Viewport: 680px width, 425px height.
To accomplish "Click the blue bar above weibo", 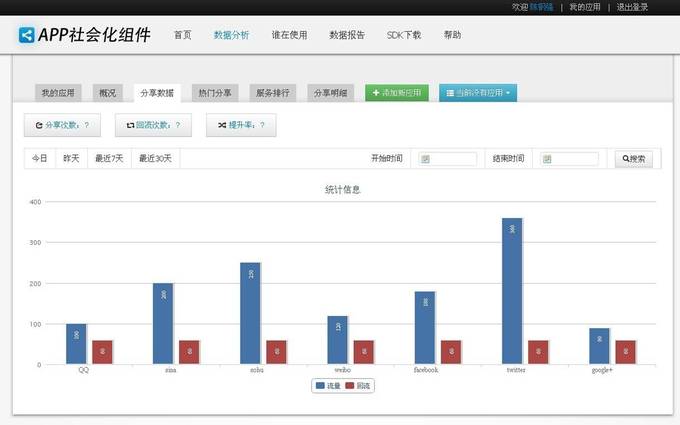I will [337, 340].
